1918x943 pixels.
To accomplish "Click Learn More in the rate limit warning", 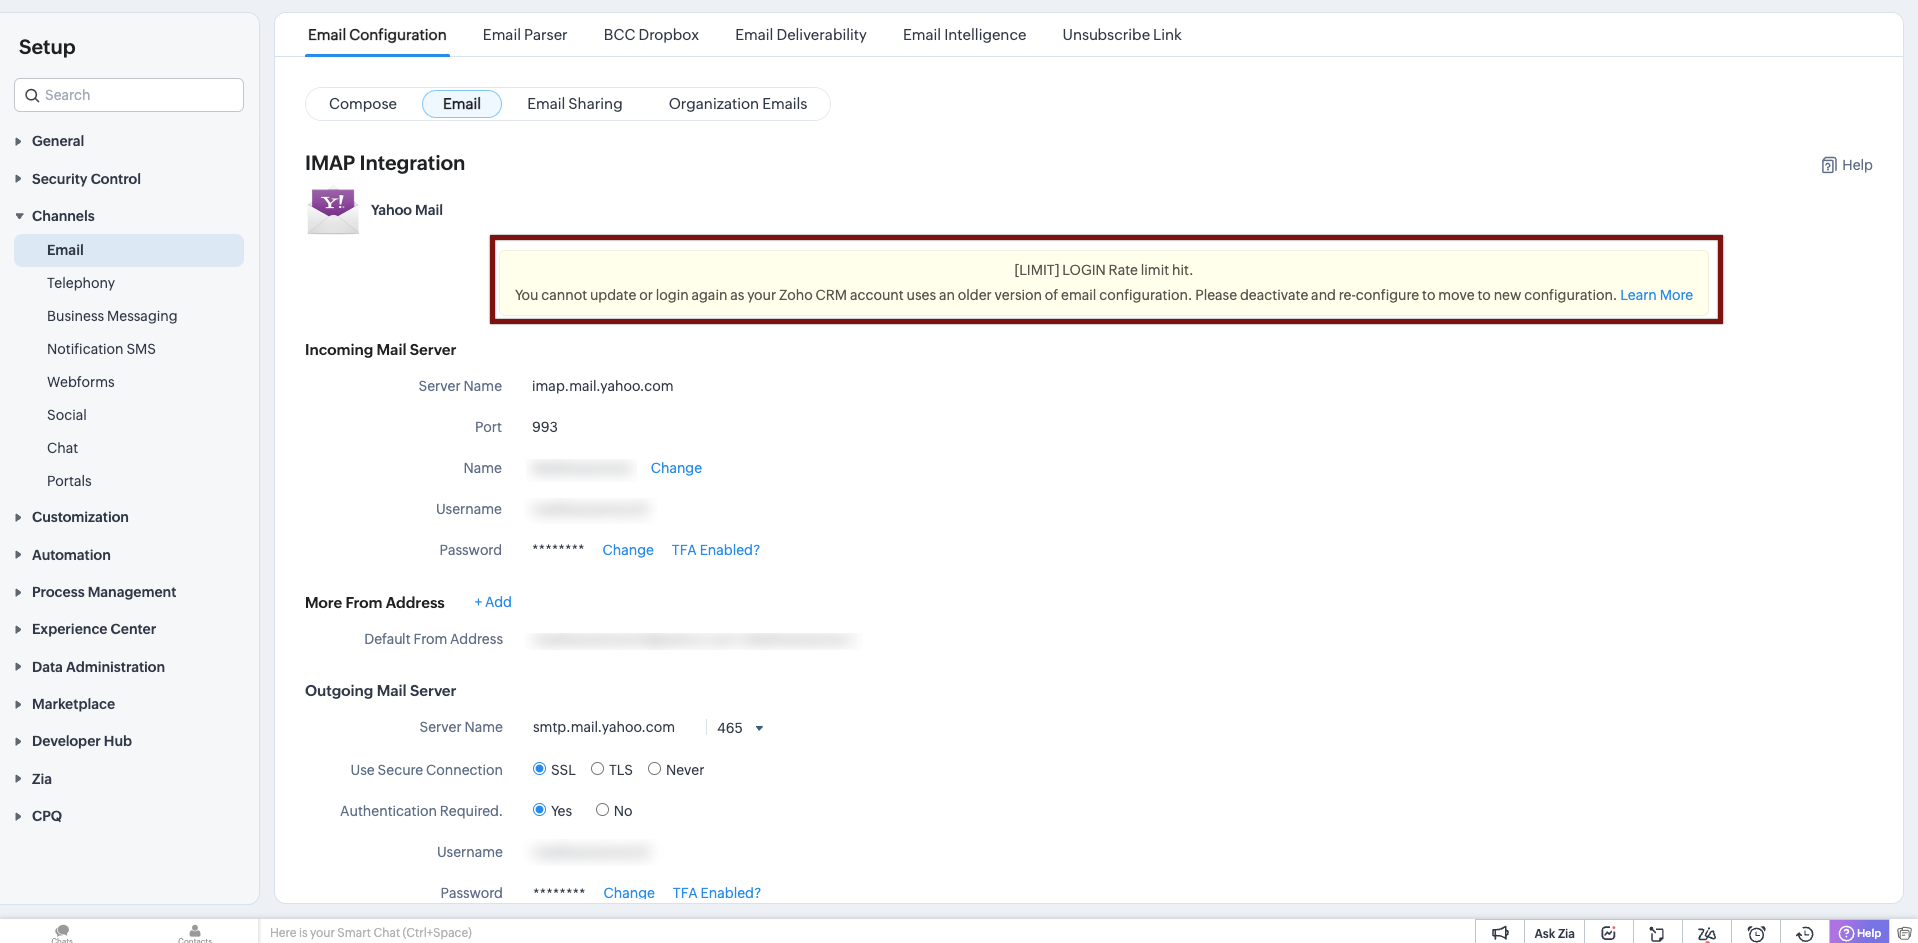I will point(1656,295).
